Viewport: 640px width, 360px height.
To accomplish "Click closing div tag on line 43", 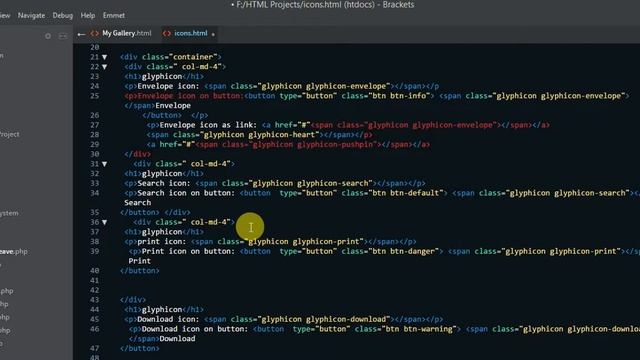I will pos(133,300).
